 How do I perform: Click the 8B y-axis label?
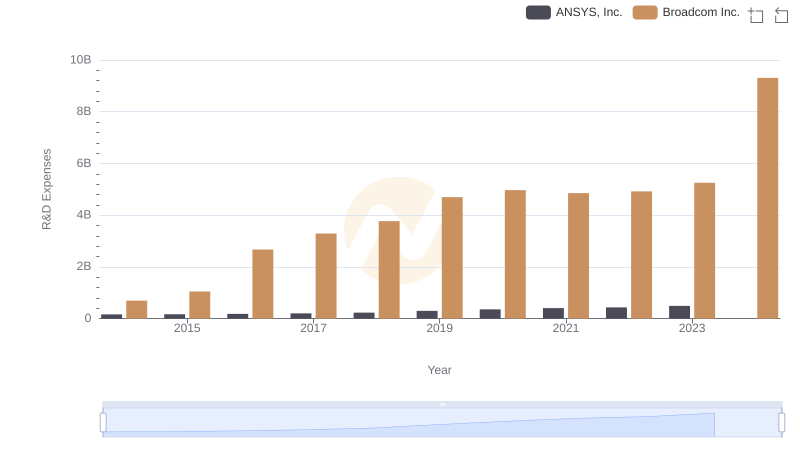tap(84, 111)
